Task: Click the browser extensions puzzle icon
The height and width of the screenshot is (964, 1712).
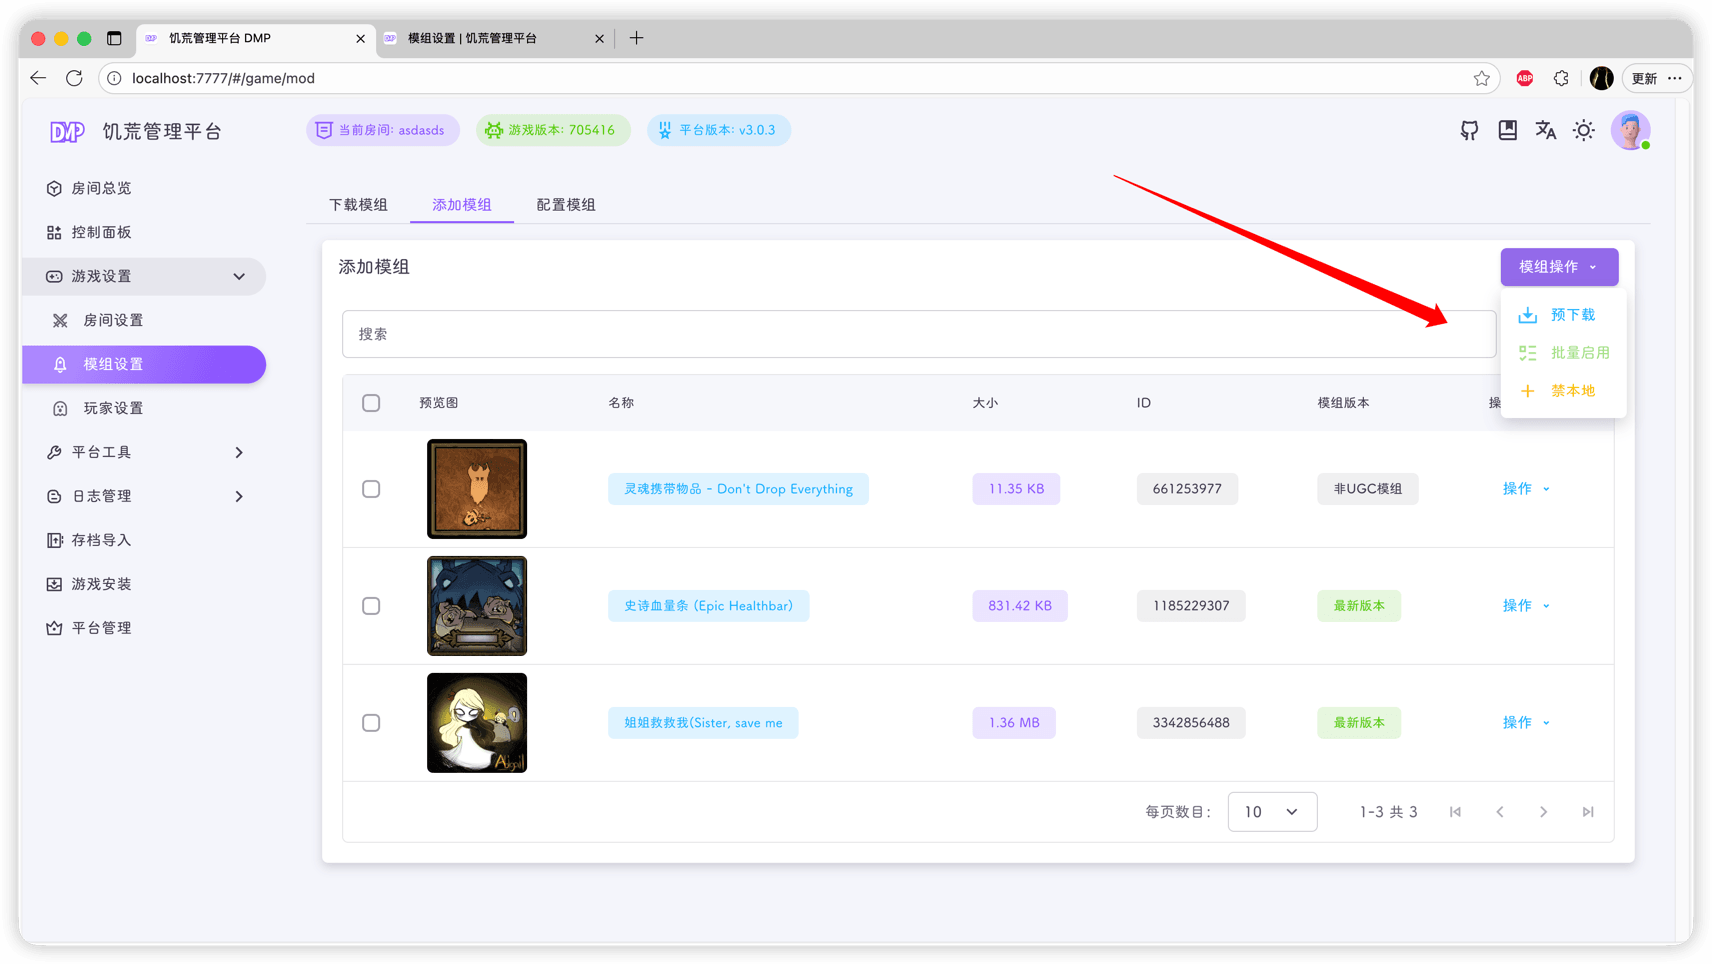Action: pos(1561,78)
